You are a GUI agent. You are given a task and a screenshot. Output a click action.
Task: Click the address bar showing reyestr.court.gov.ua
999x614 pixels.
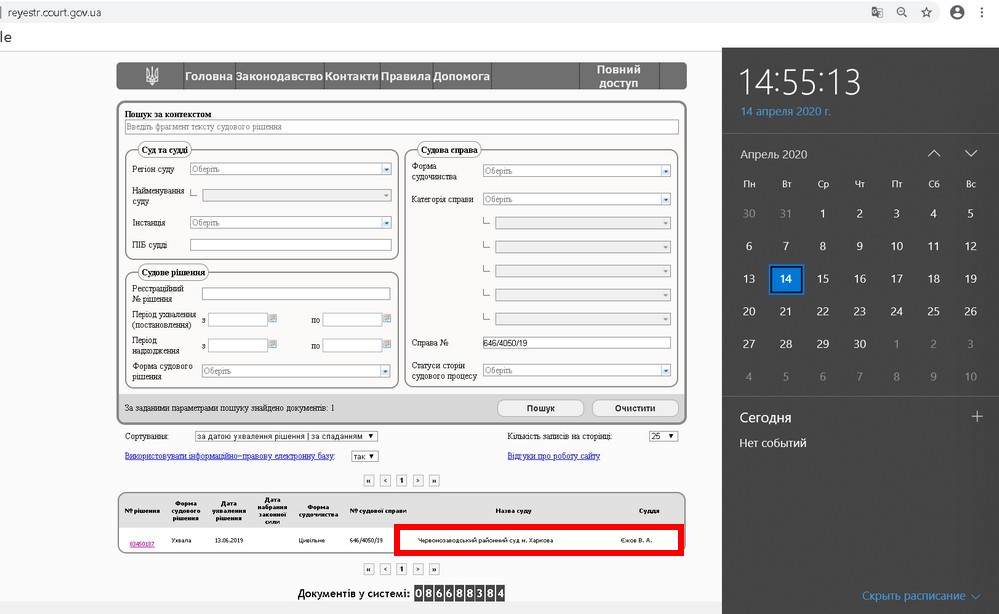coord(55,12)
